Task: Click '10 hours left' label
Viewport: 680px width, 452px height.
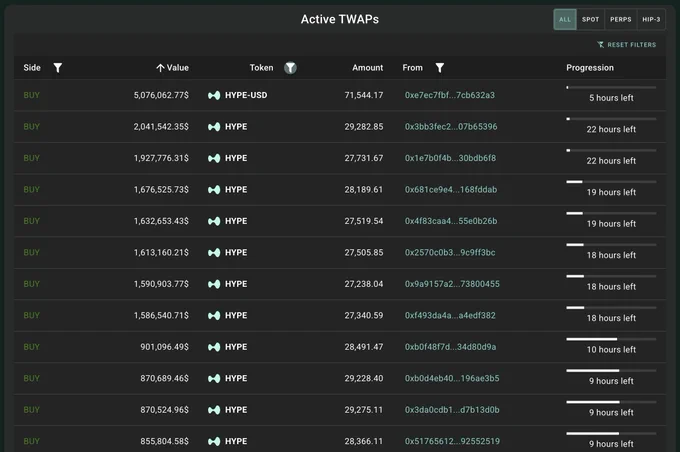Action: pyautogui.click(x=611, y=350)
